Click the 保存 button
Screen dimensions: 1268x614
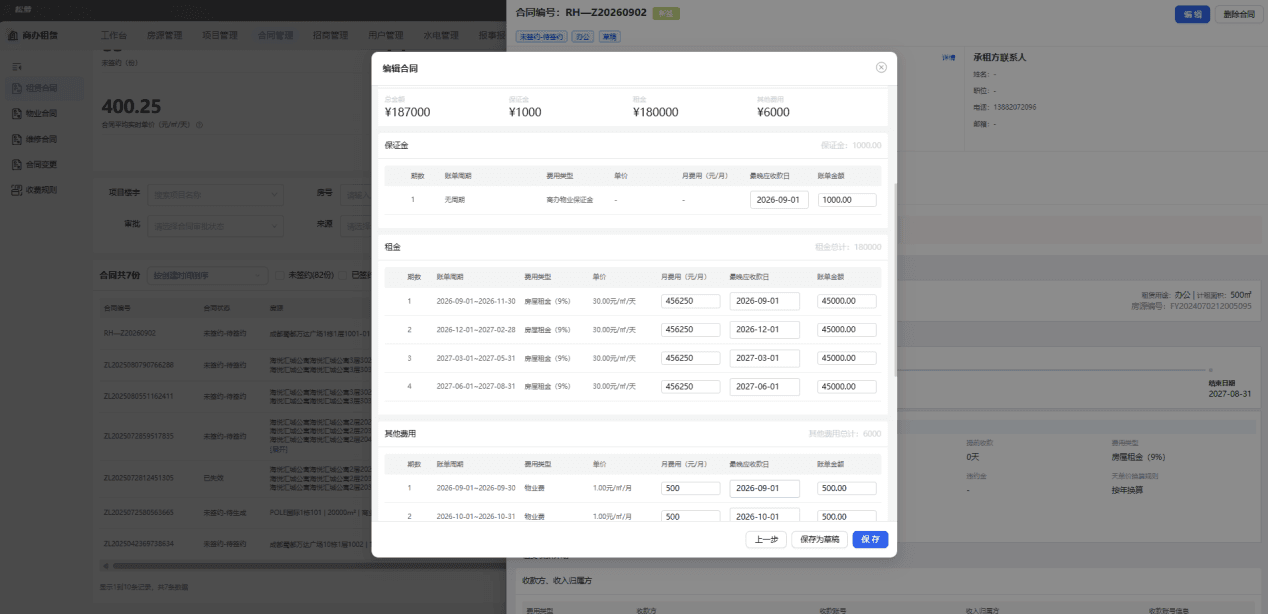[x=870, y=539]
